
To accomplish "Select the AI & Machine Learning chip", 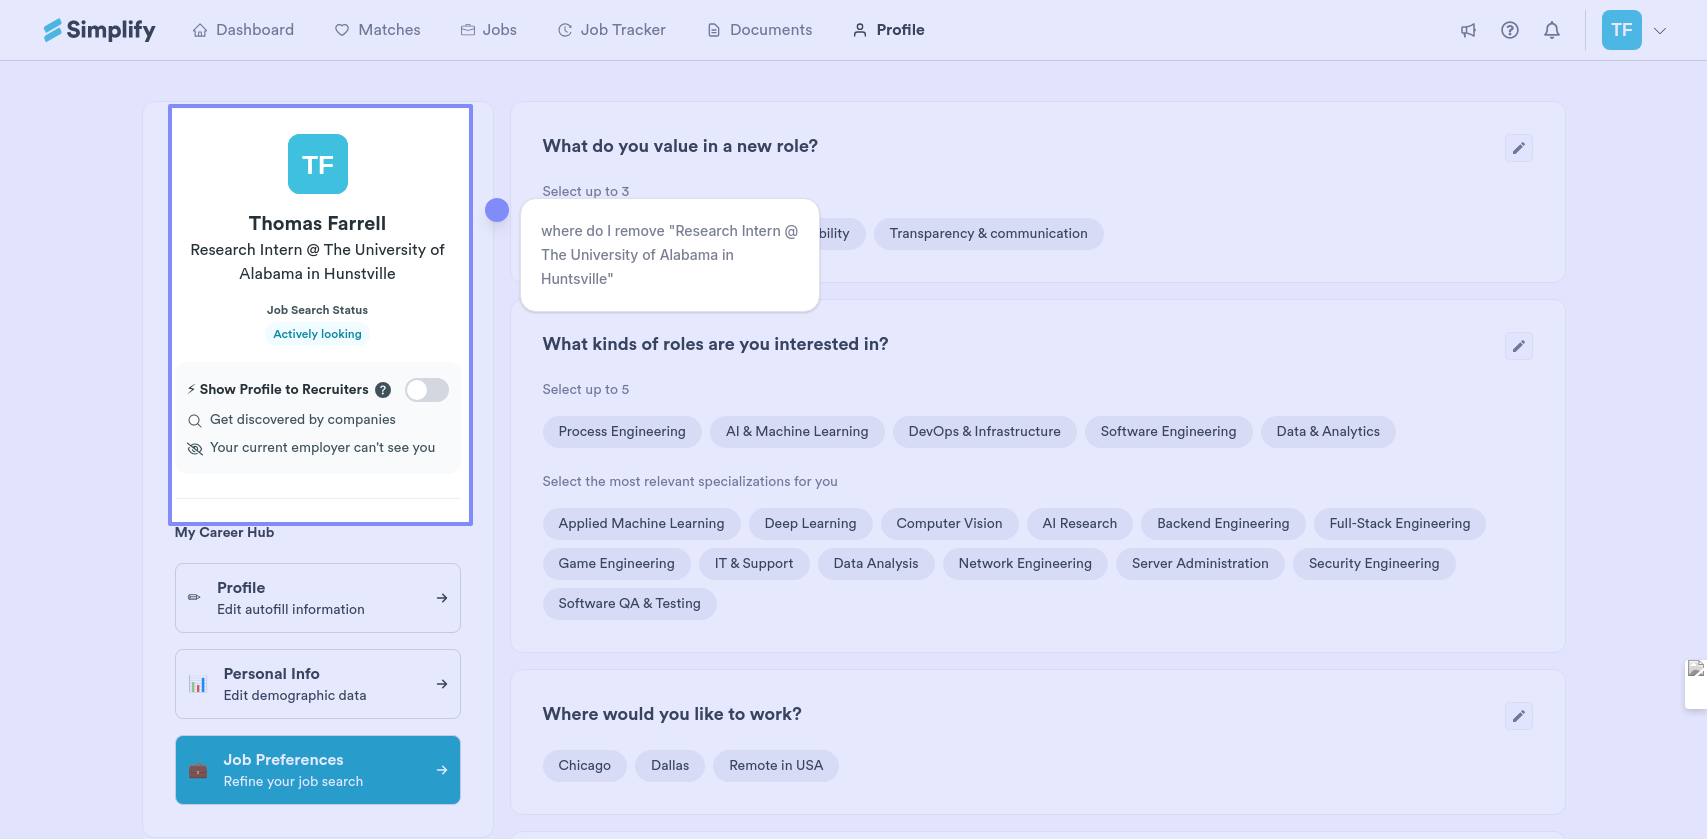I will pos(797,432).
